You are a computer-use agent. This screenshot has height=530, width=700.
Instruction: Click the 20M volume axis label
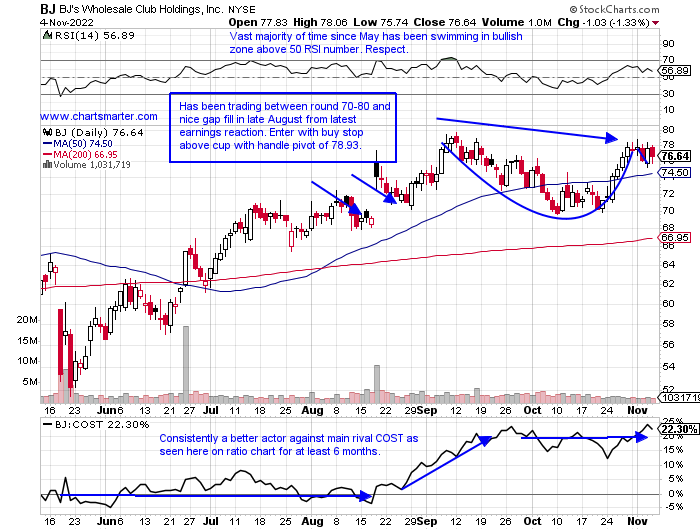(27, 320)
